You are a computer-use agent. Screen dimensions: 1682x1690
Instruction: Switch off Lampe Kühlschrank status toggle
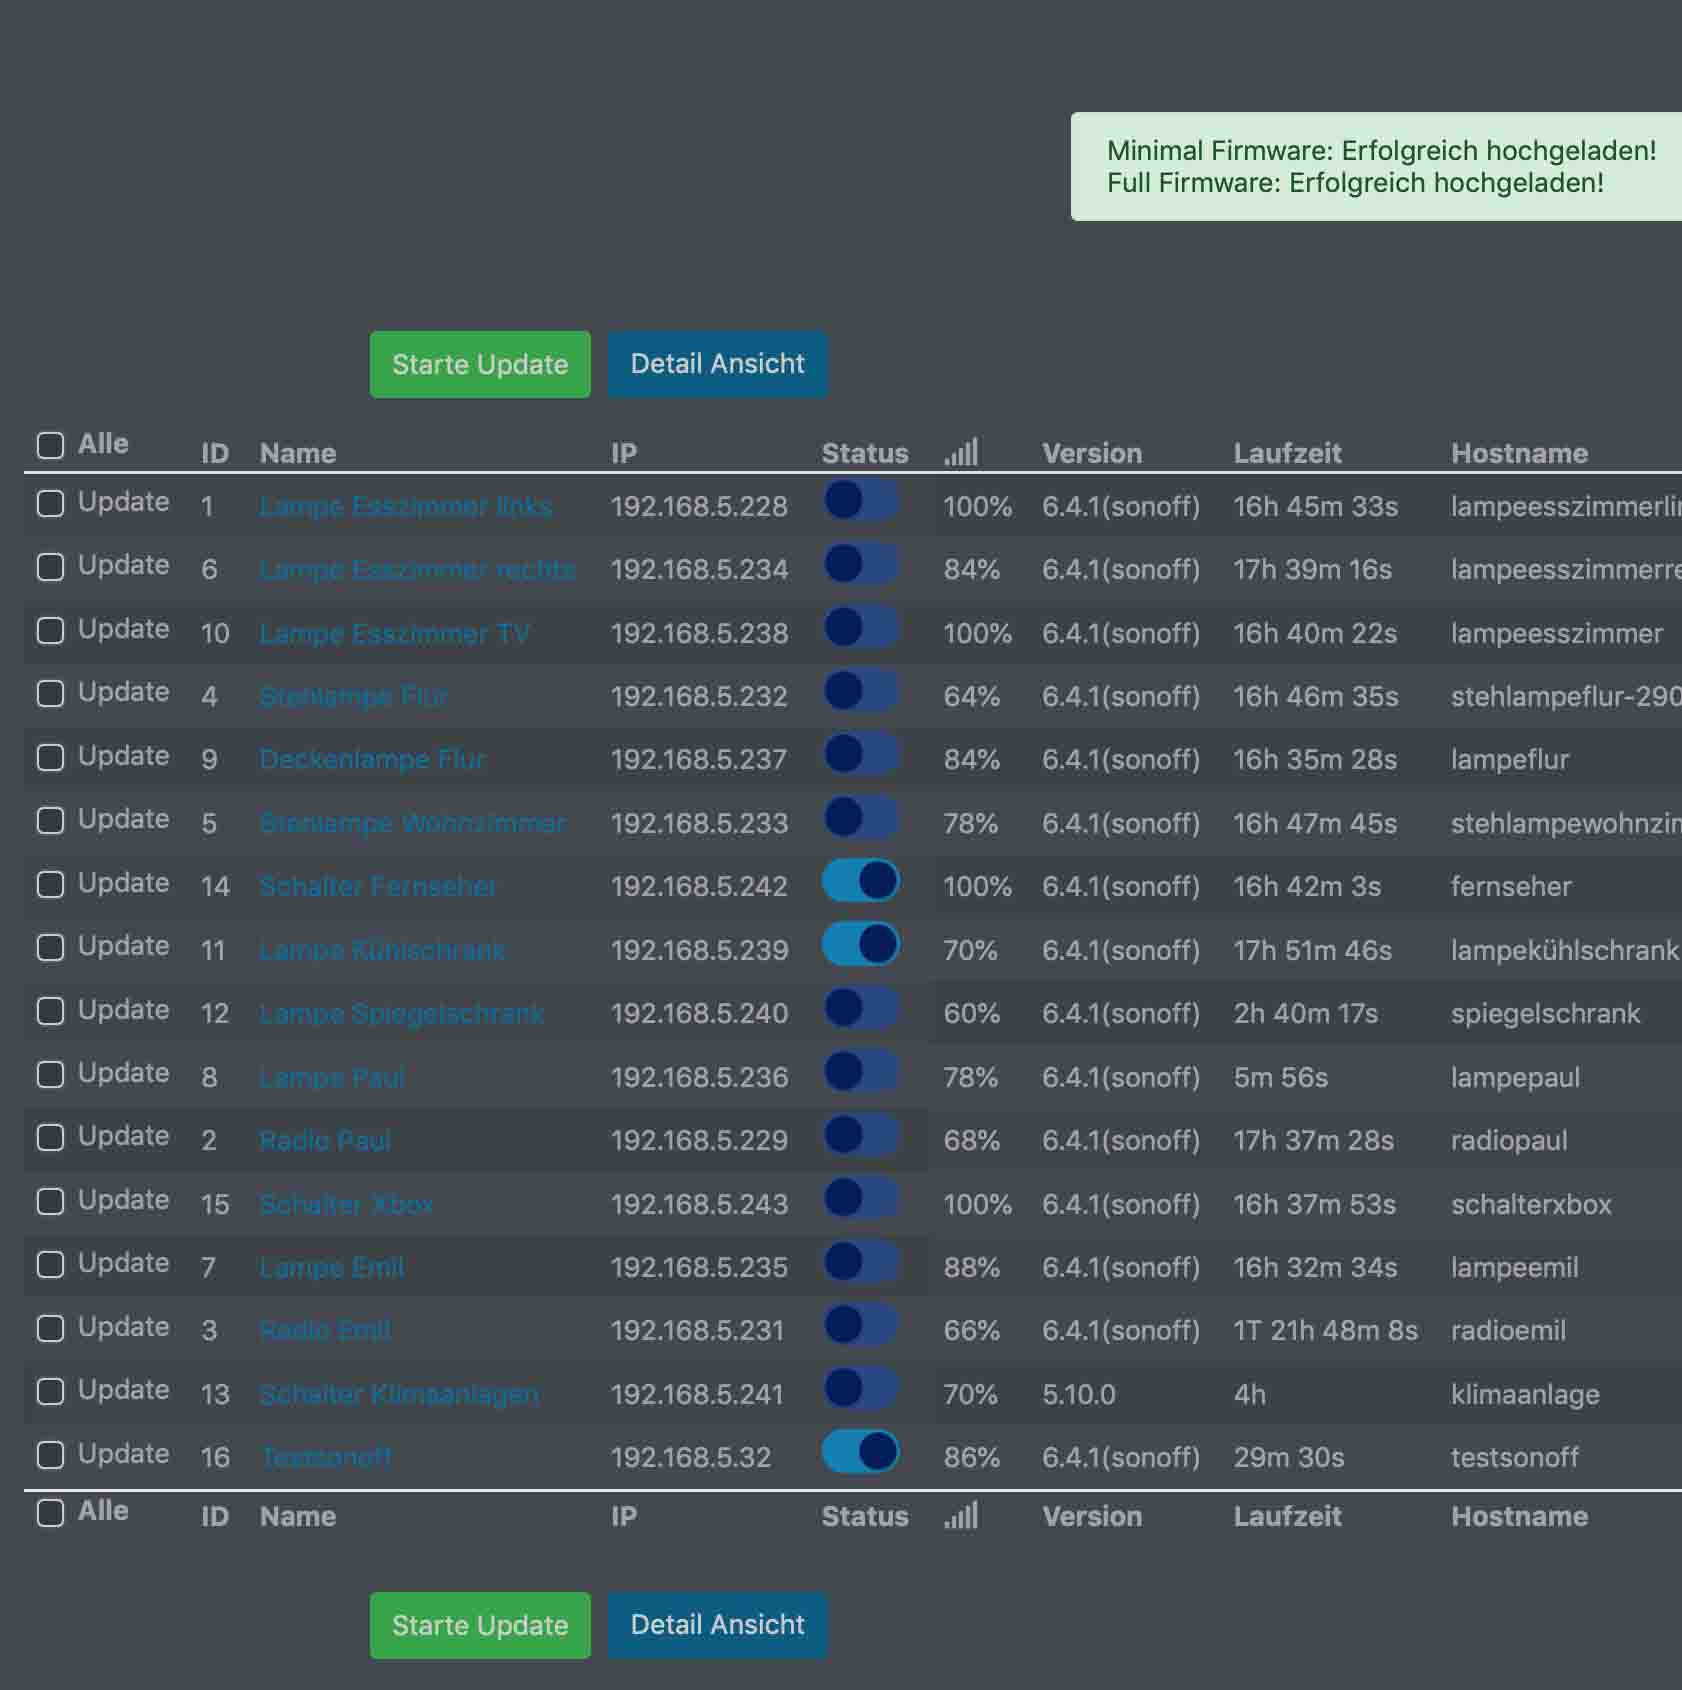861,945
